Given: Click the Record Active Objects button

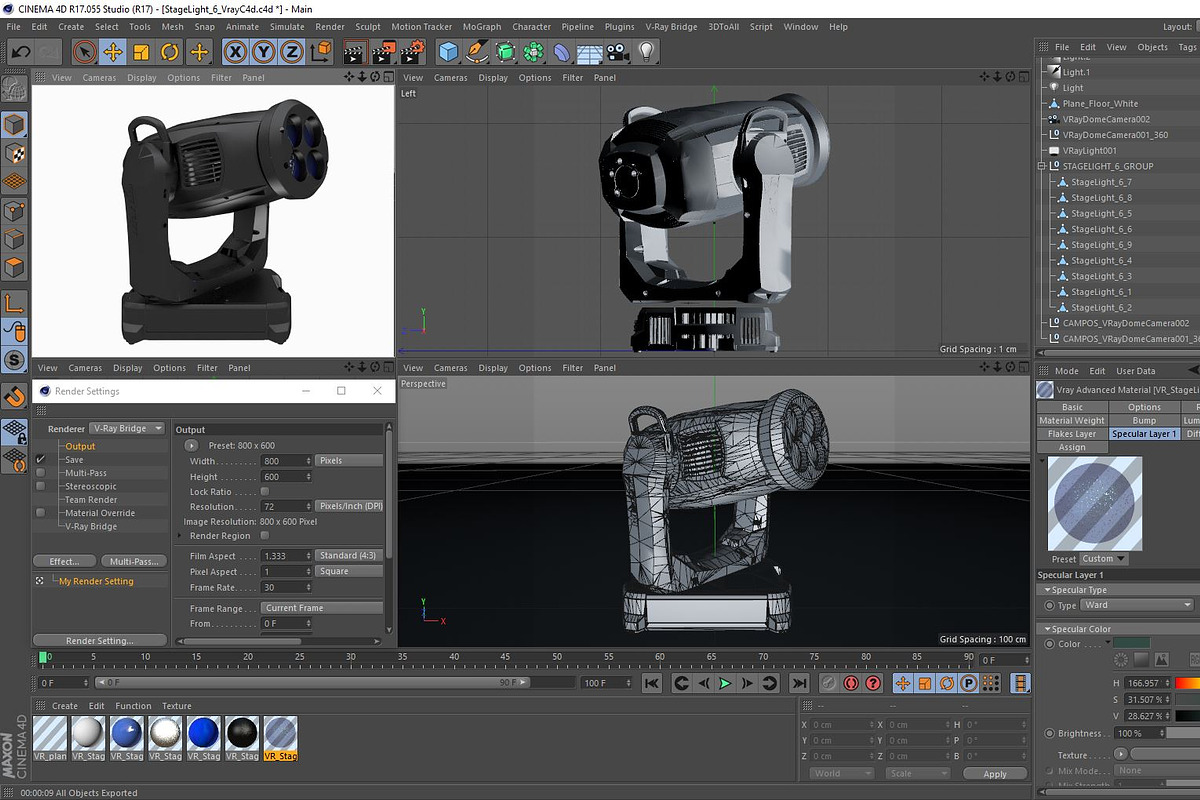Looking at the screenshot, I should pos(829,683).
